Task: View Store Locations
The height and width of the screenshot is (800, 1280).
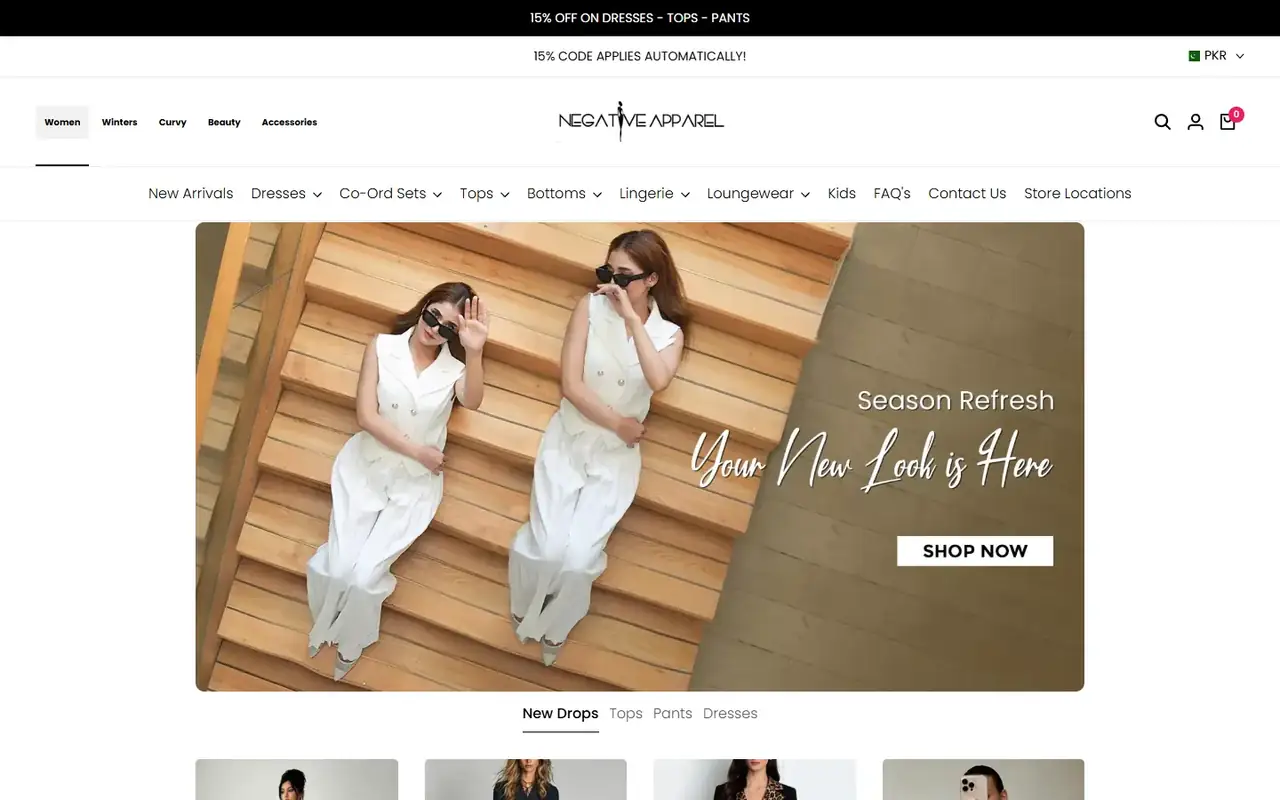Action: click(x=1077, y=193)
